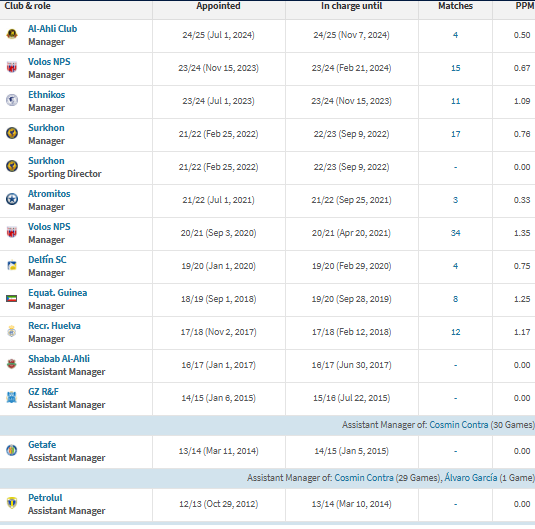Click the Appointed column header

click(218, 6)
